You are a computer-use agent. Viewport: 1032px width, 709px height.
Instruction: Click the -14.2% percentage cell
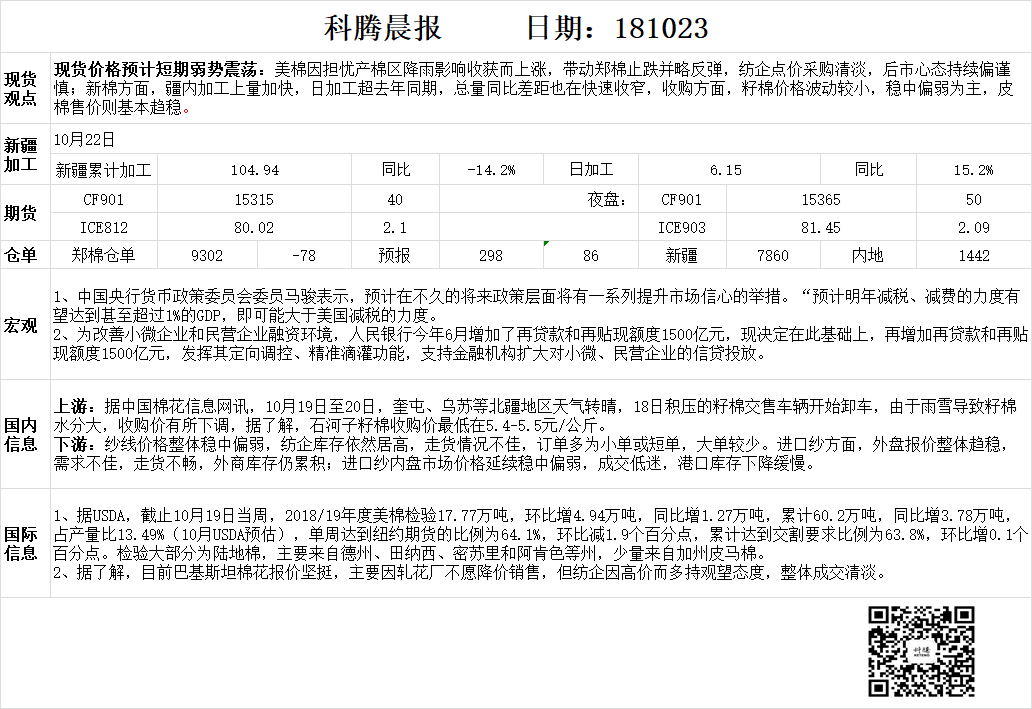(491, 170)
